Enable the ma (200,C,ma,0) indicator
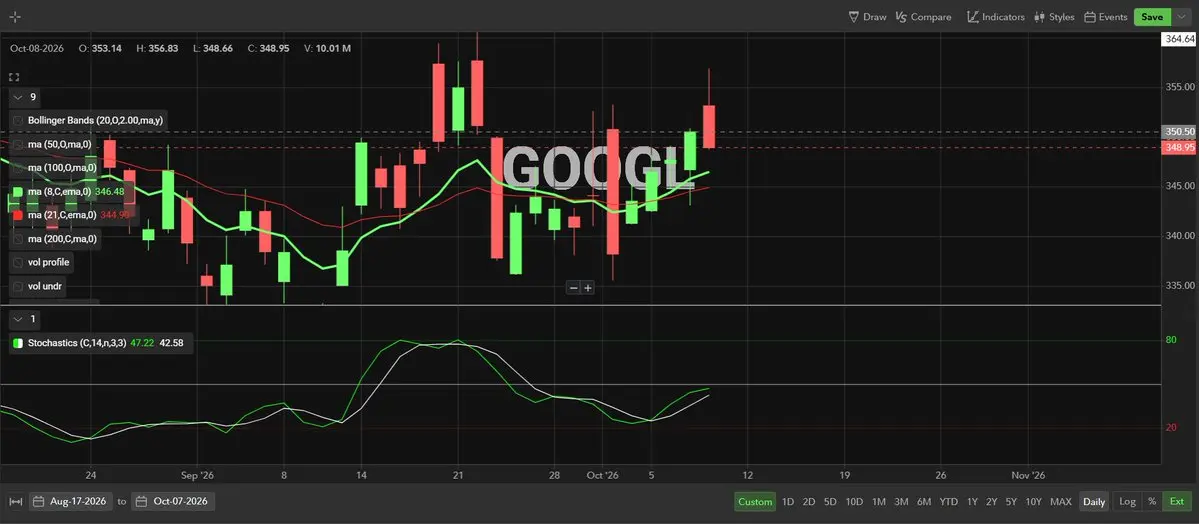 tap(18, 239)
